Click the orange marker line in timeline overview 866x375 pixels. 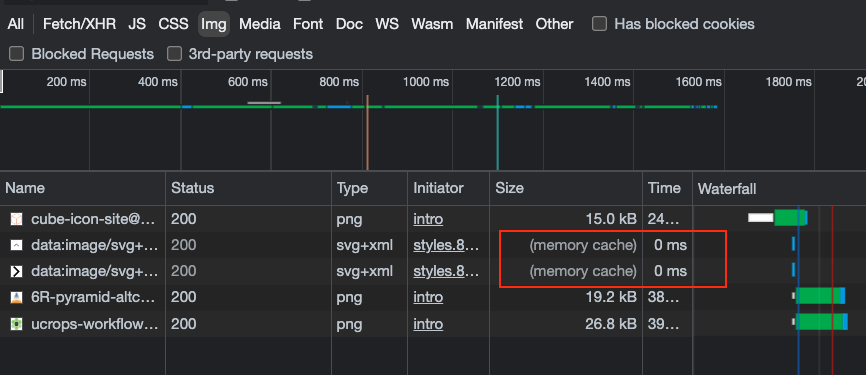pyautogui.click(x=367, y=133)
